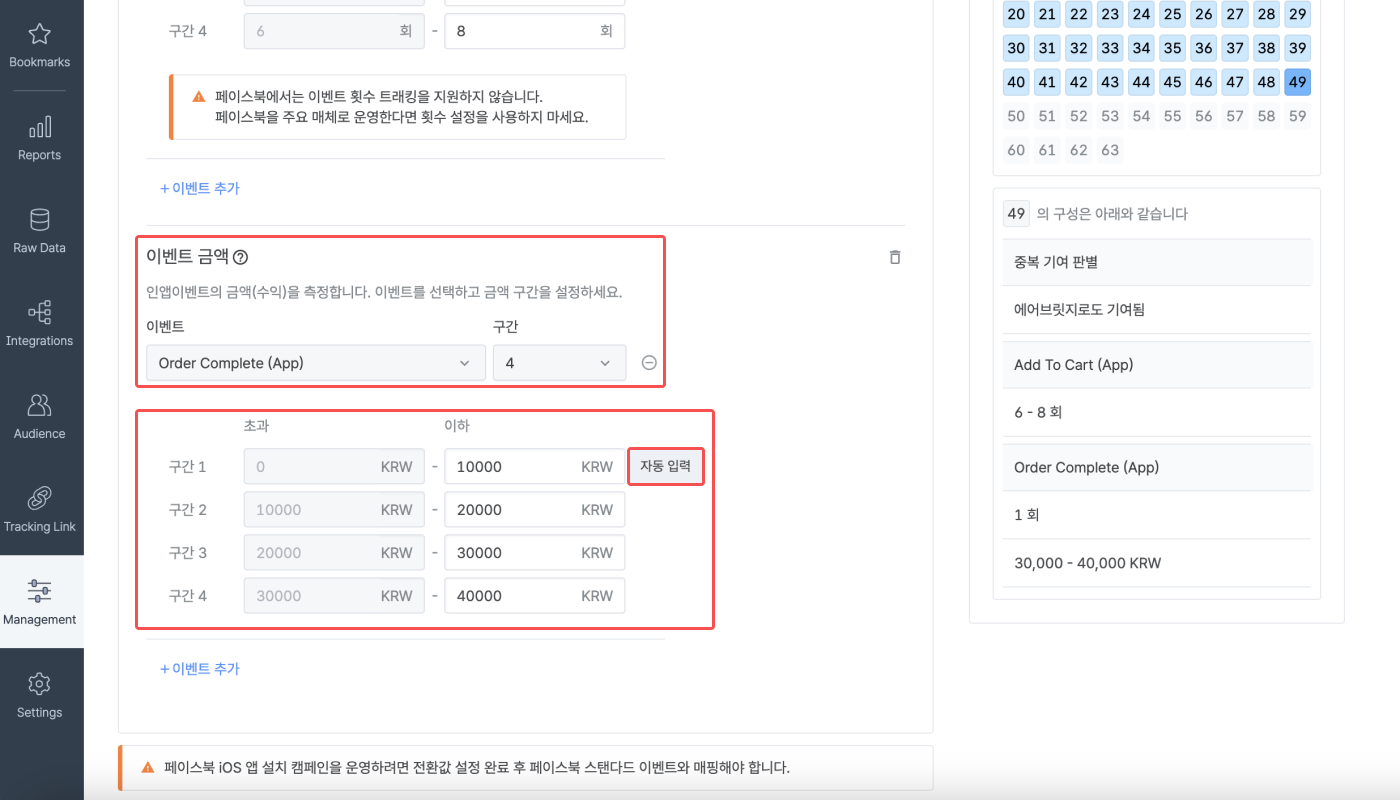The width and height of the screenshot is (1400, 800).
Task: Click Add To Cart (App) summary row
Action: click(x=1157, y=365)
